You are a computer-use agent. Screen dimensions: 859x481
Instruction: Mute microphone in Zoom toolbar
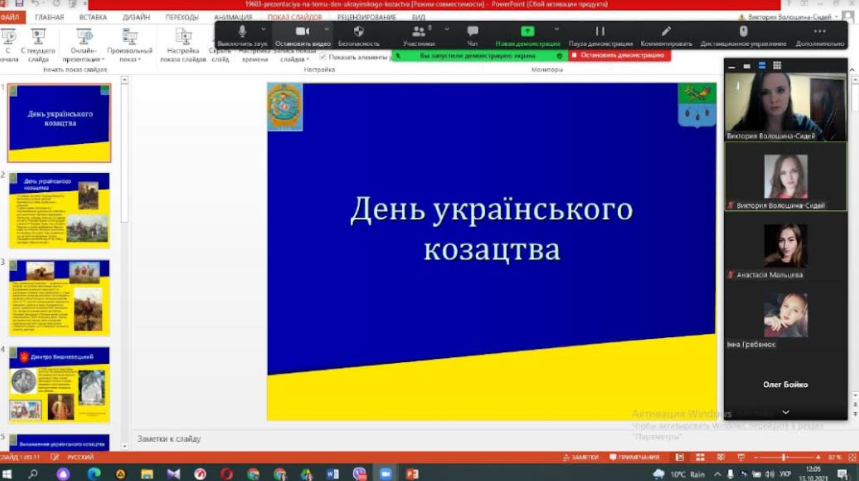click(241, 33)
